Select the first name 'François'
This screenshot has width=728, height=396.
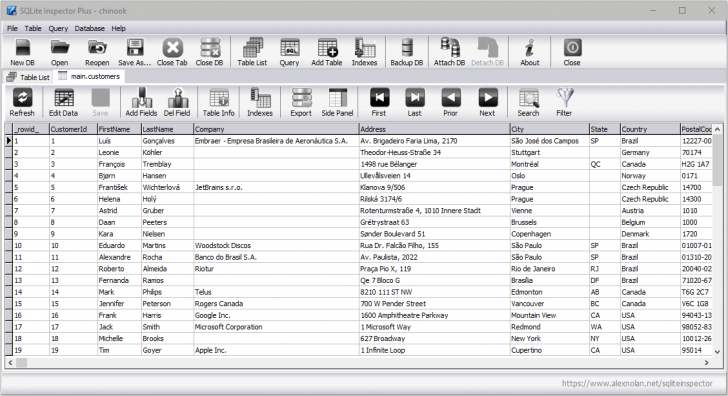pyautogui.click(x=119, y=164)
